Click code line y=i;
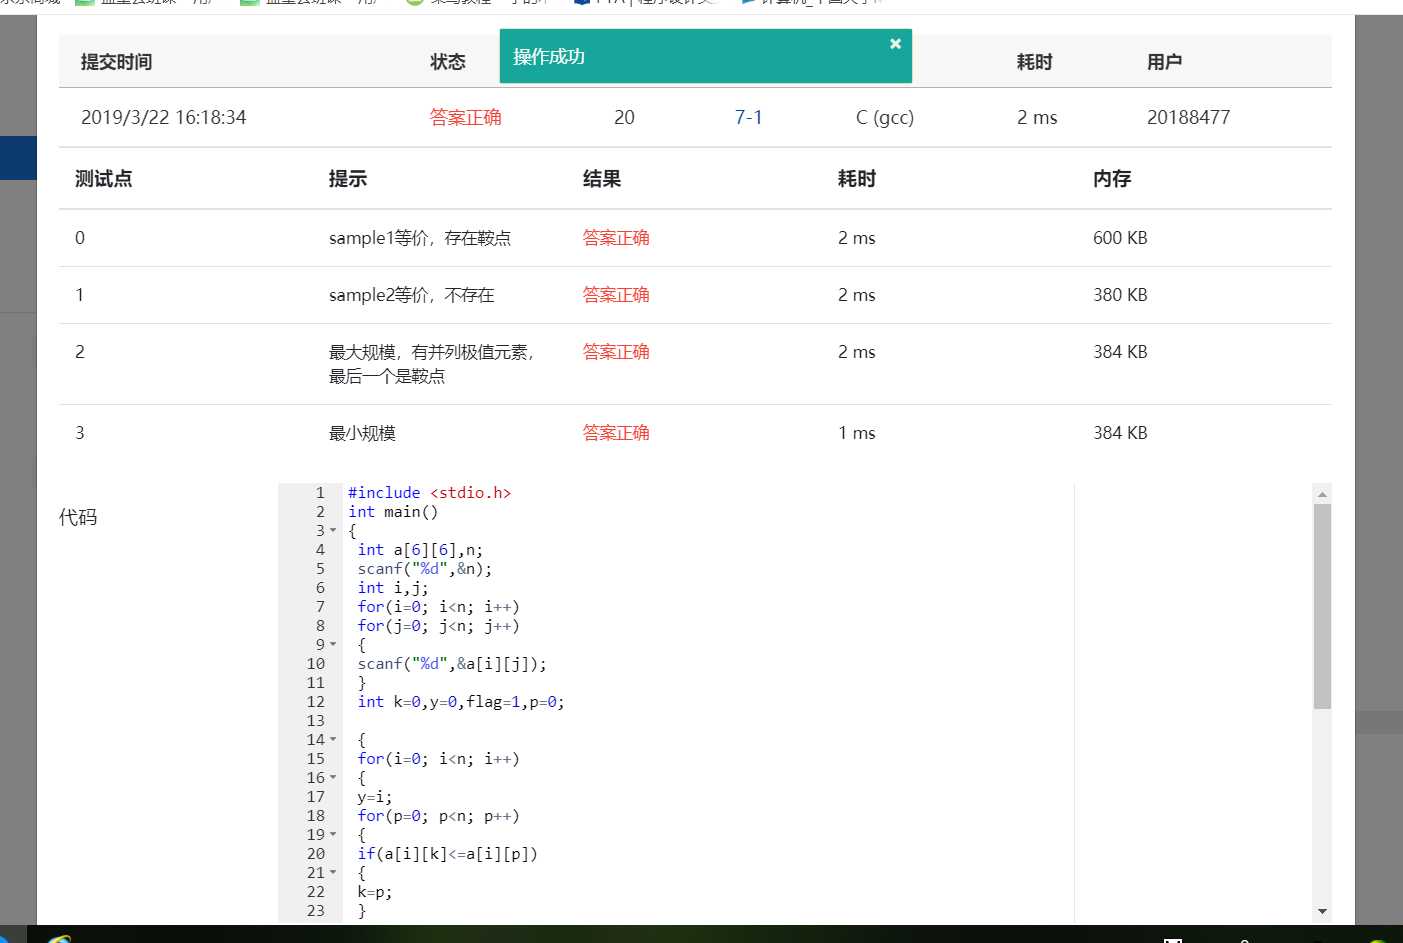The width and height of the screenshot is (1403, 943). pos(375,797)
